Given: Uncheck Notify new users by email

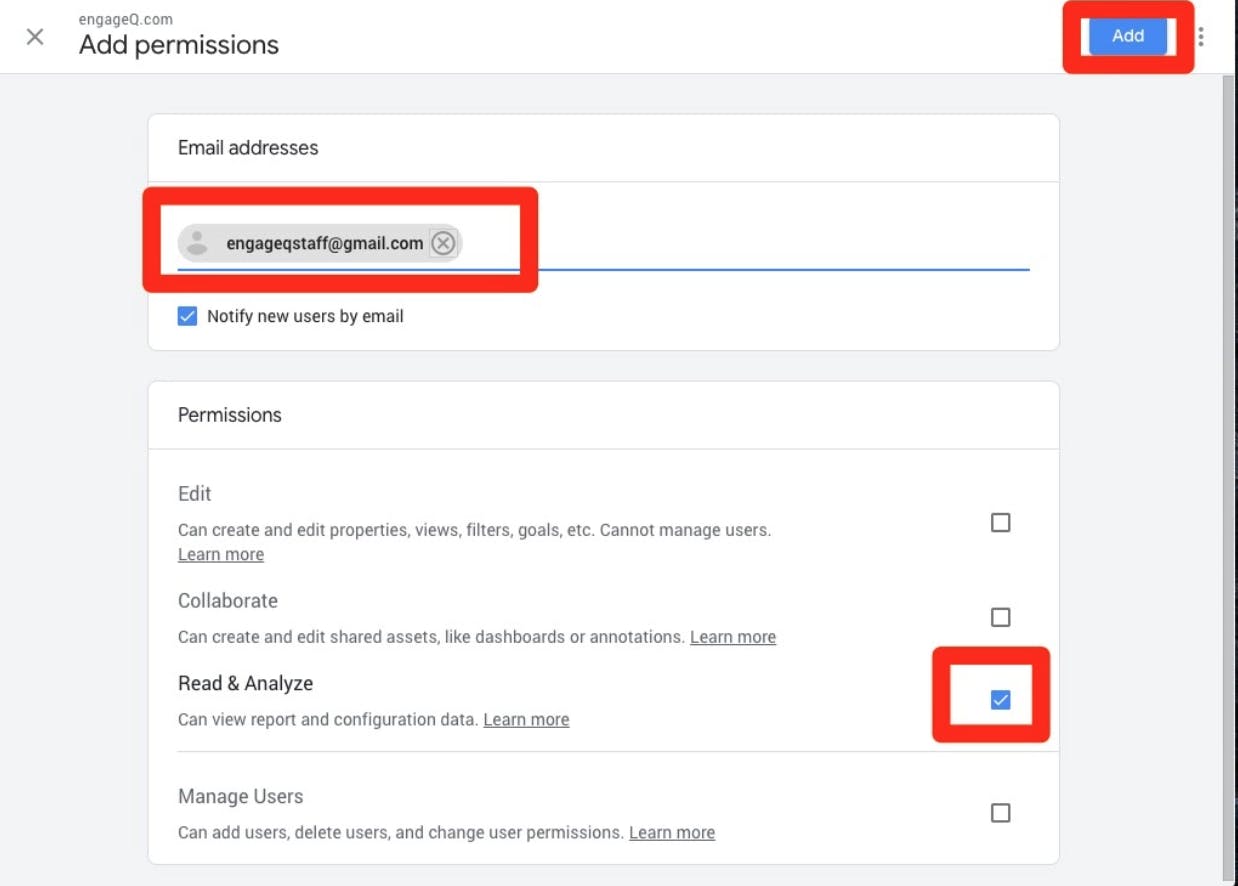Looking at the screenshot, I should 187,317.
